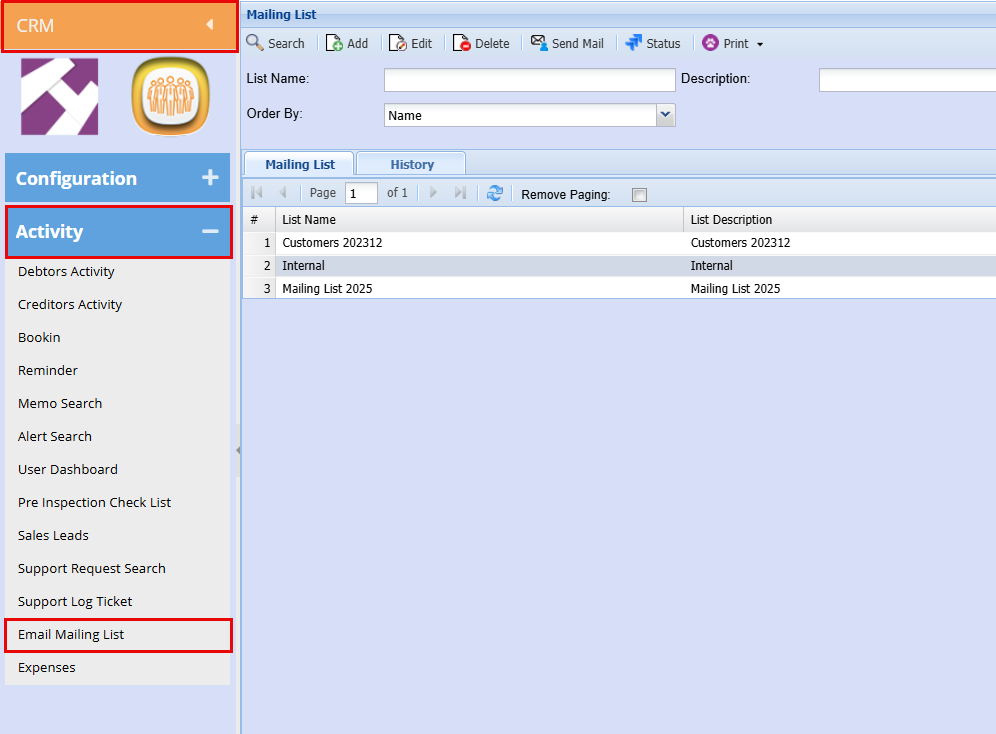
Task: Add a new mailing list
Action: tap(347, 43)
